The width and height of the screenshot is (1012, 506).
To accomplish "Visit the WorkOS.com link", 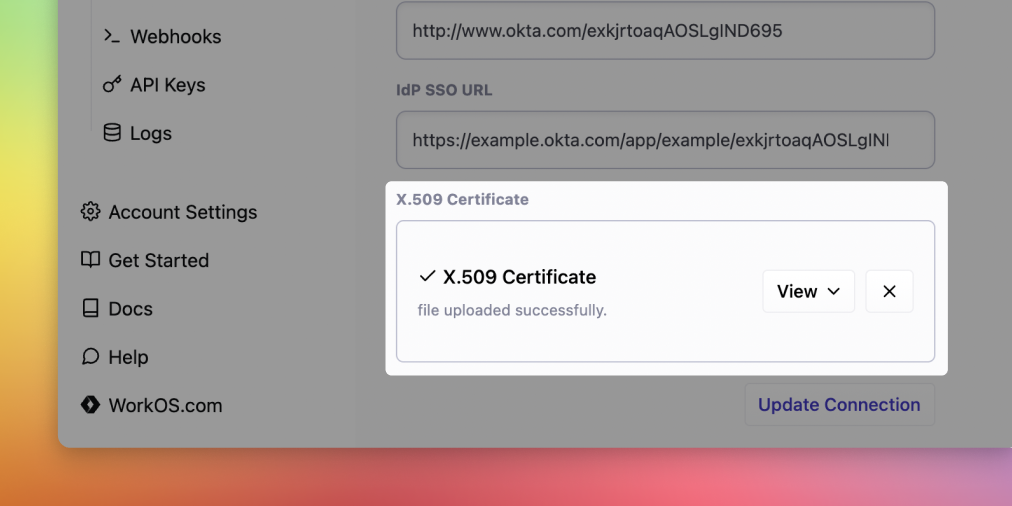I will pyautogui.click(x=165, y=405).
